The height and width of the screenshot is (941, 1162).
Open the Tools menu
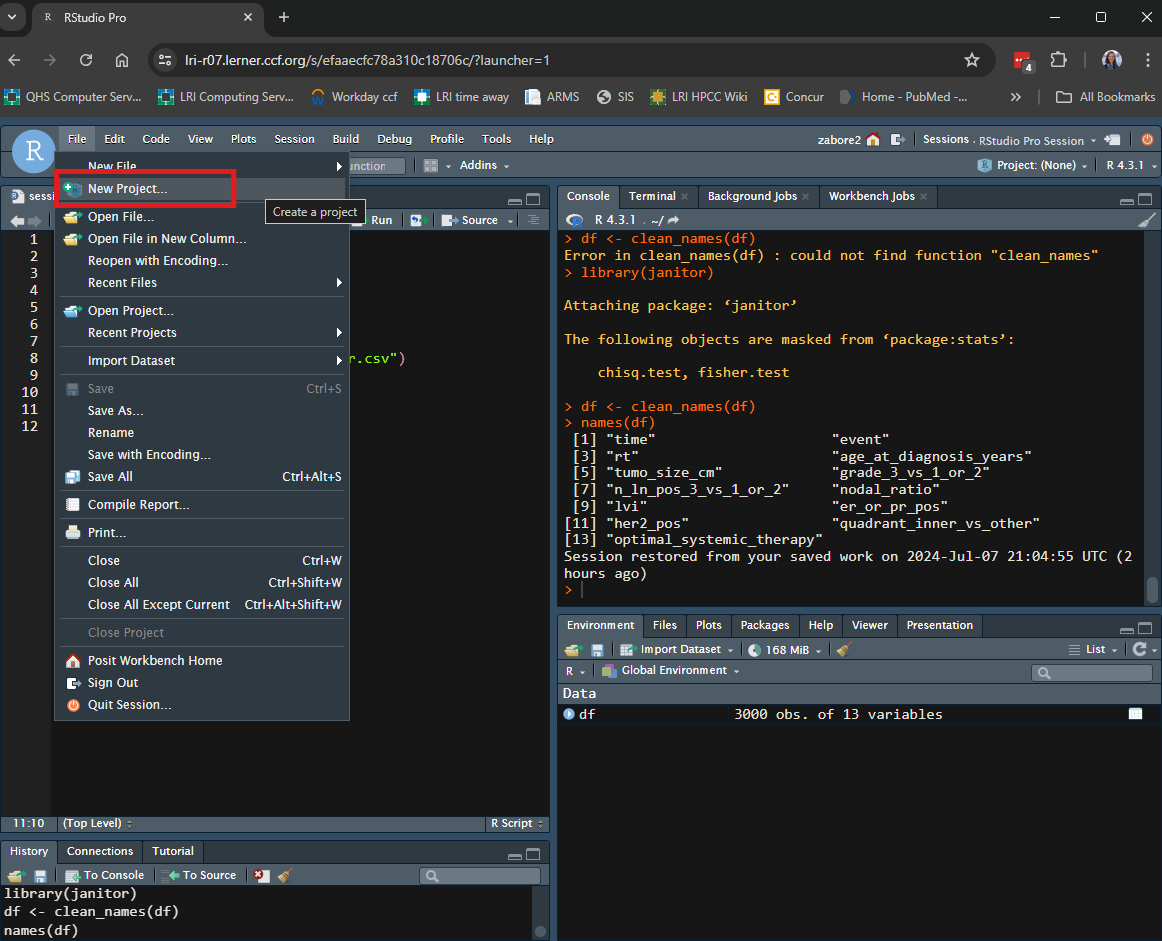(x=496, y=139)
